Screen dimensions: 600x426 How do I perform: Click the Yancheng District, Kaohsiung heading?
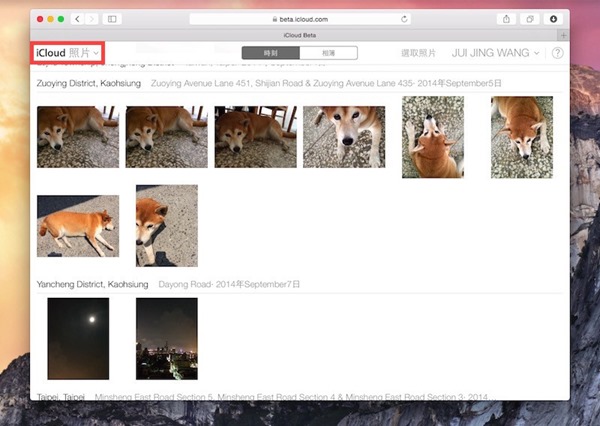[x=92, y=285]
